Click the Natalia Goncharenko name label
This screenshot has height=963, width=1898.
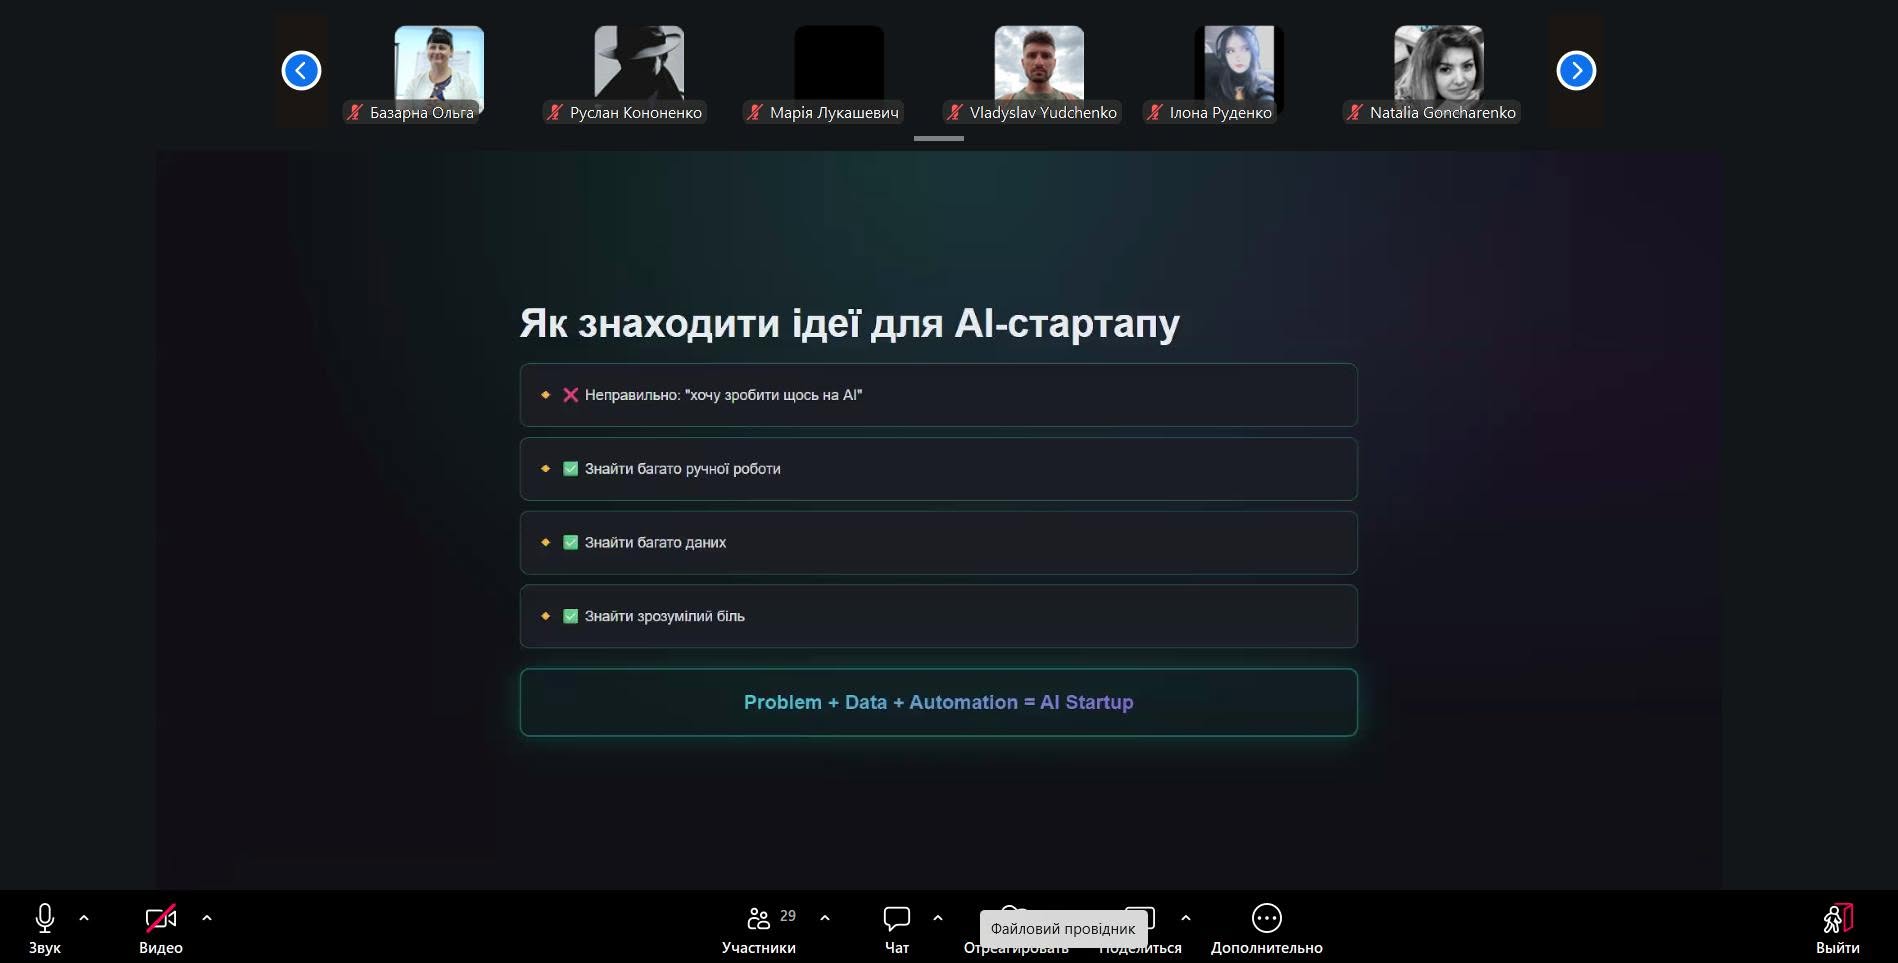click(1443, 113)
